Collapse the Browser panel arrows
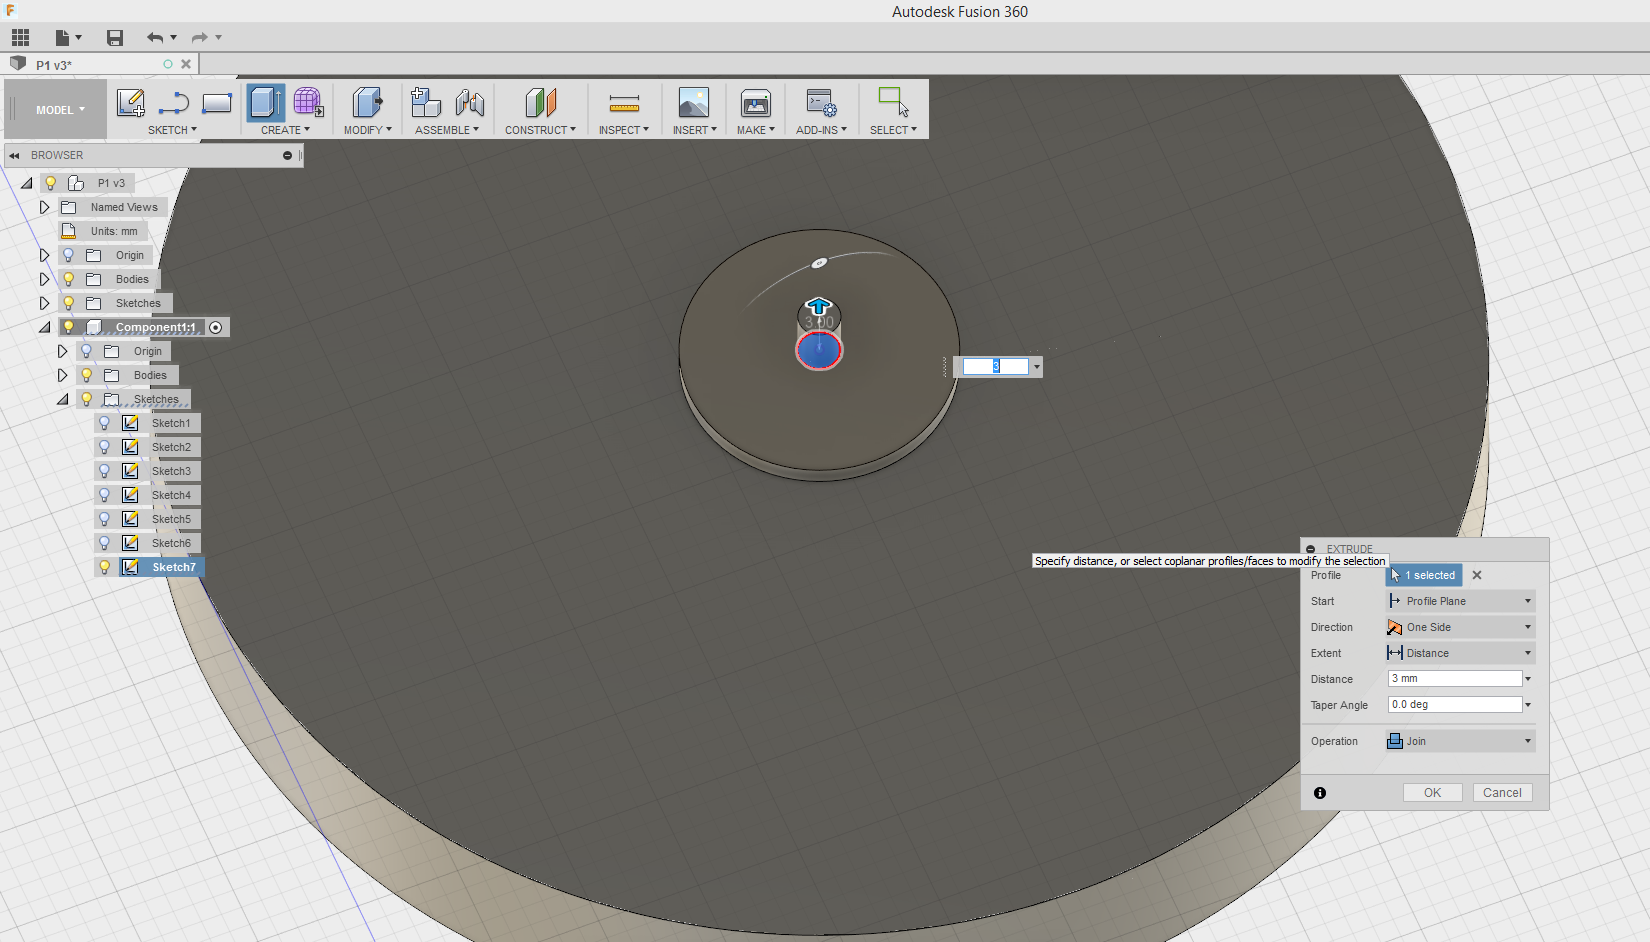The width and height of the screenshot is (1650, 942). coord(15,156)
